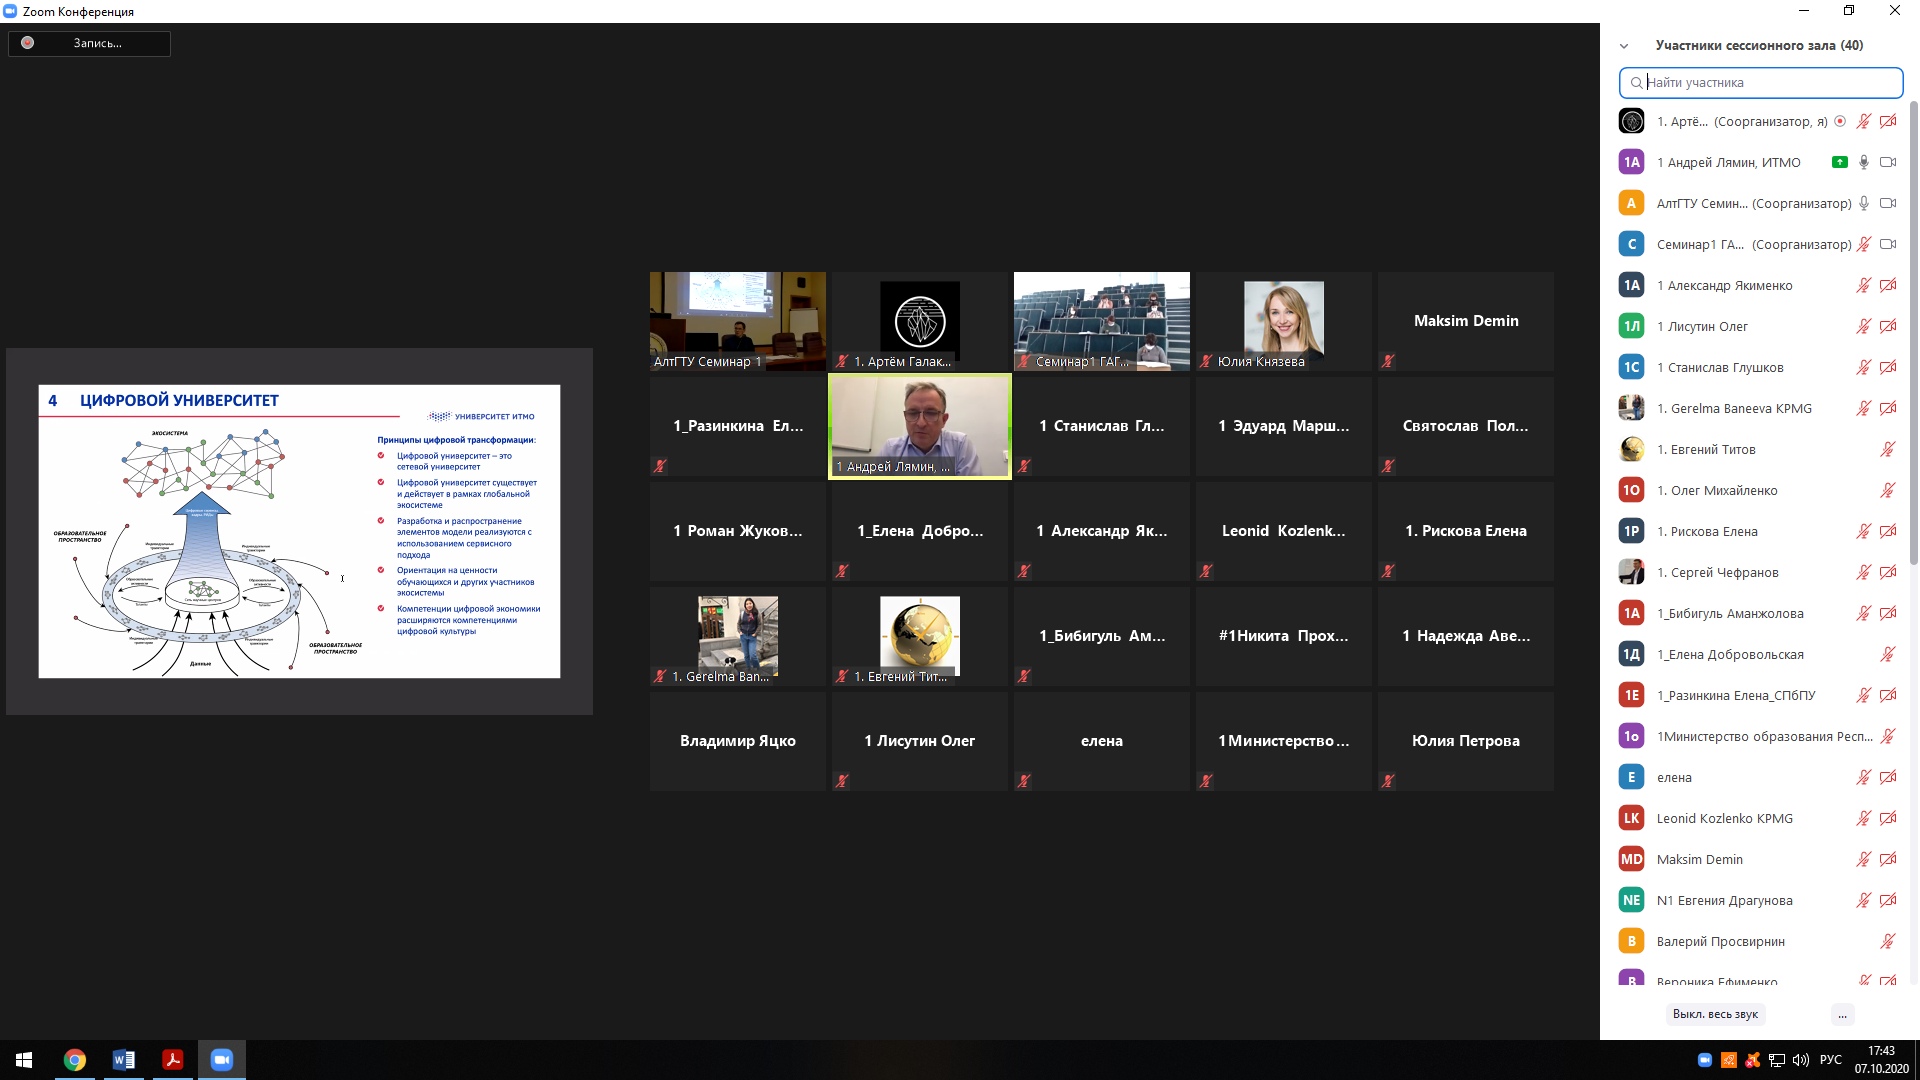Open Google Chrome from the taskbar
Image resolution: width=1920 pixels, height=1080 pixels.
[x=75, y=1060]
